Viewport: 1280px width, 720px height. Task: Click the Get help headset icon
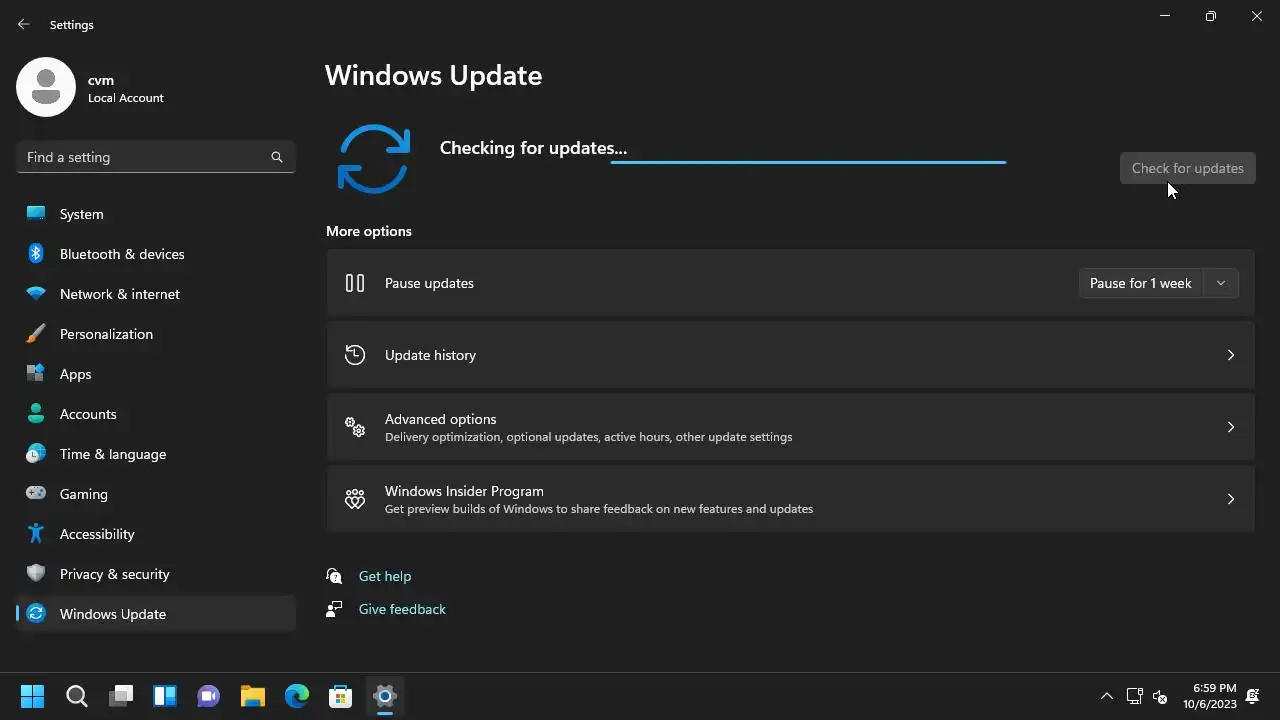pos(335,576)
